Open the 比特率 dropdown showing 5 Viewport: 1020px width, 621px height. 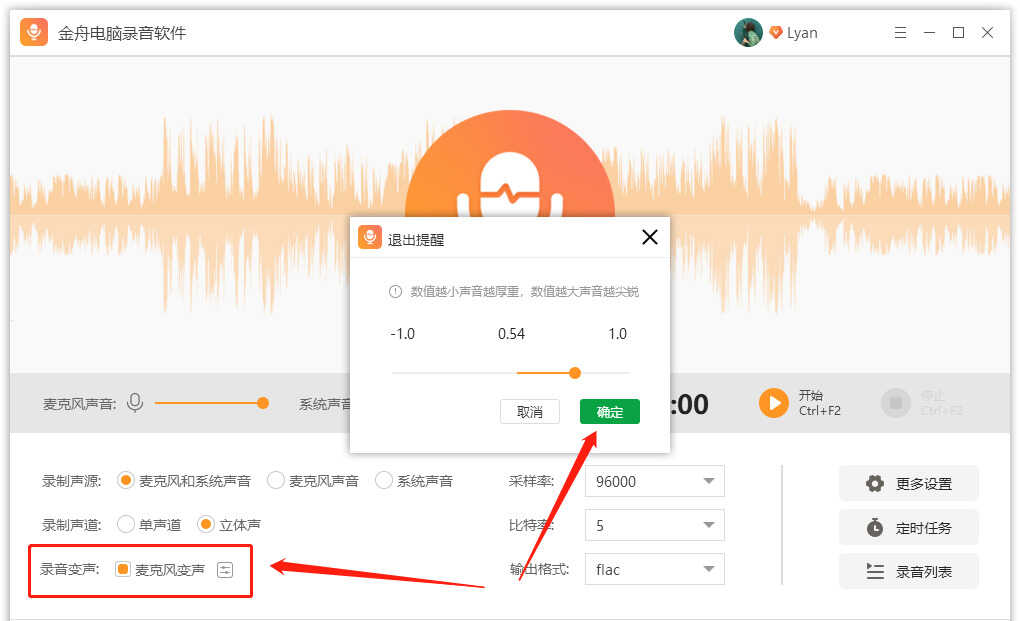654,525
